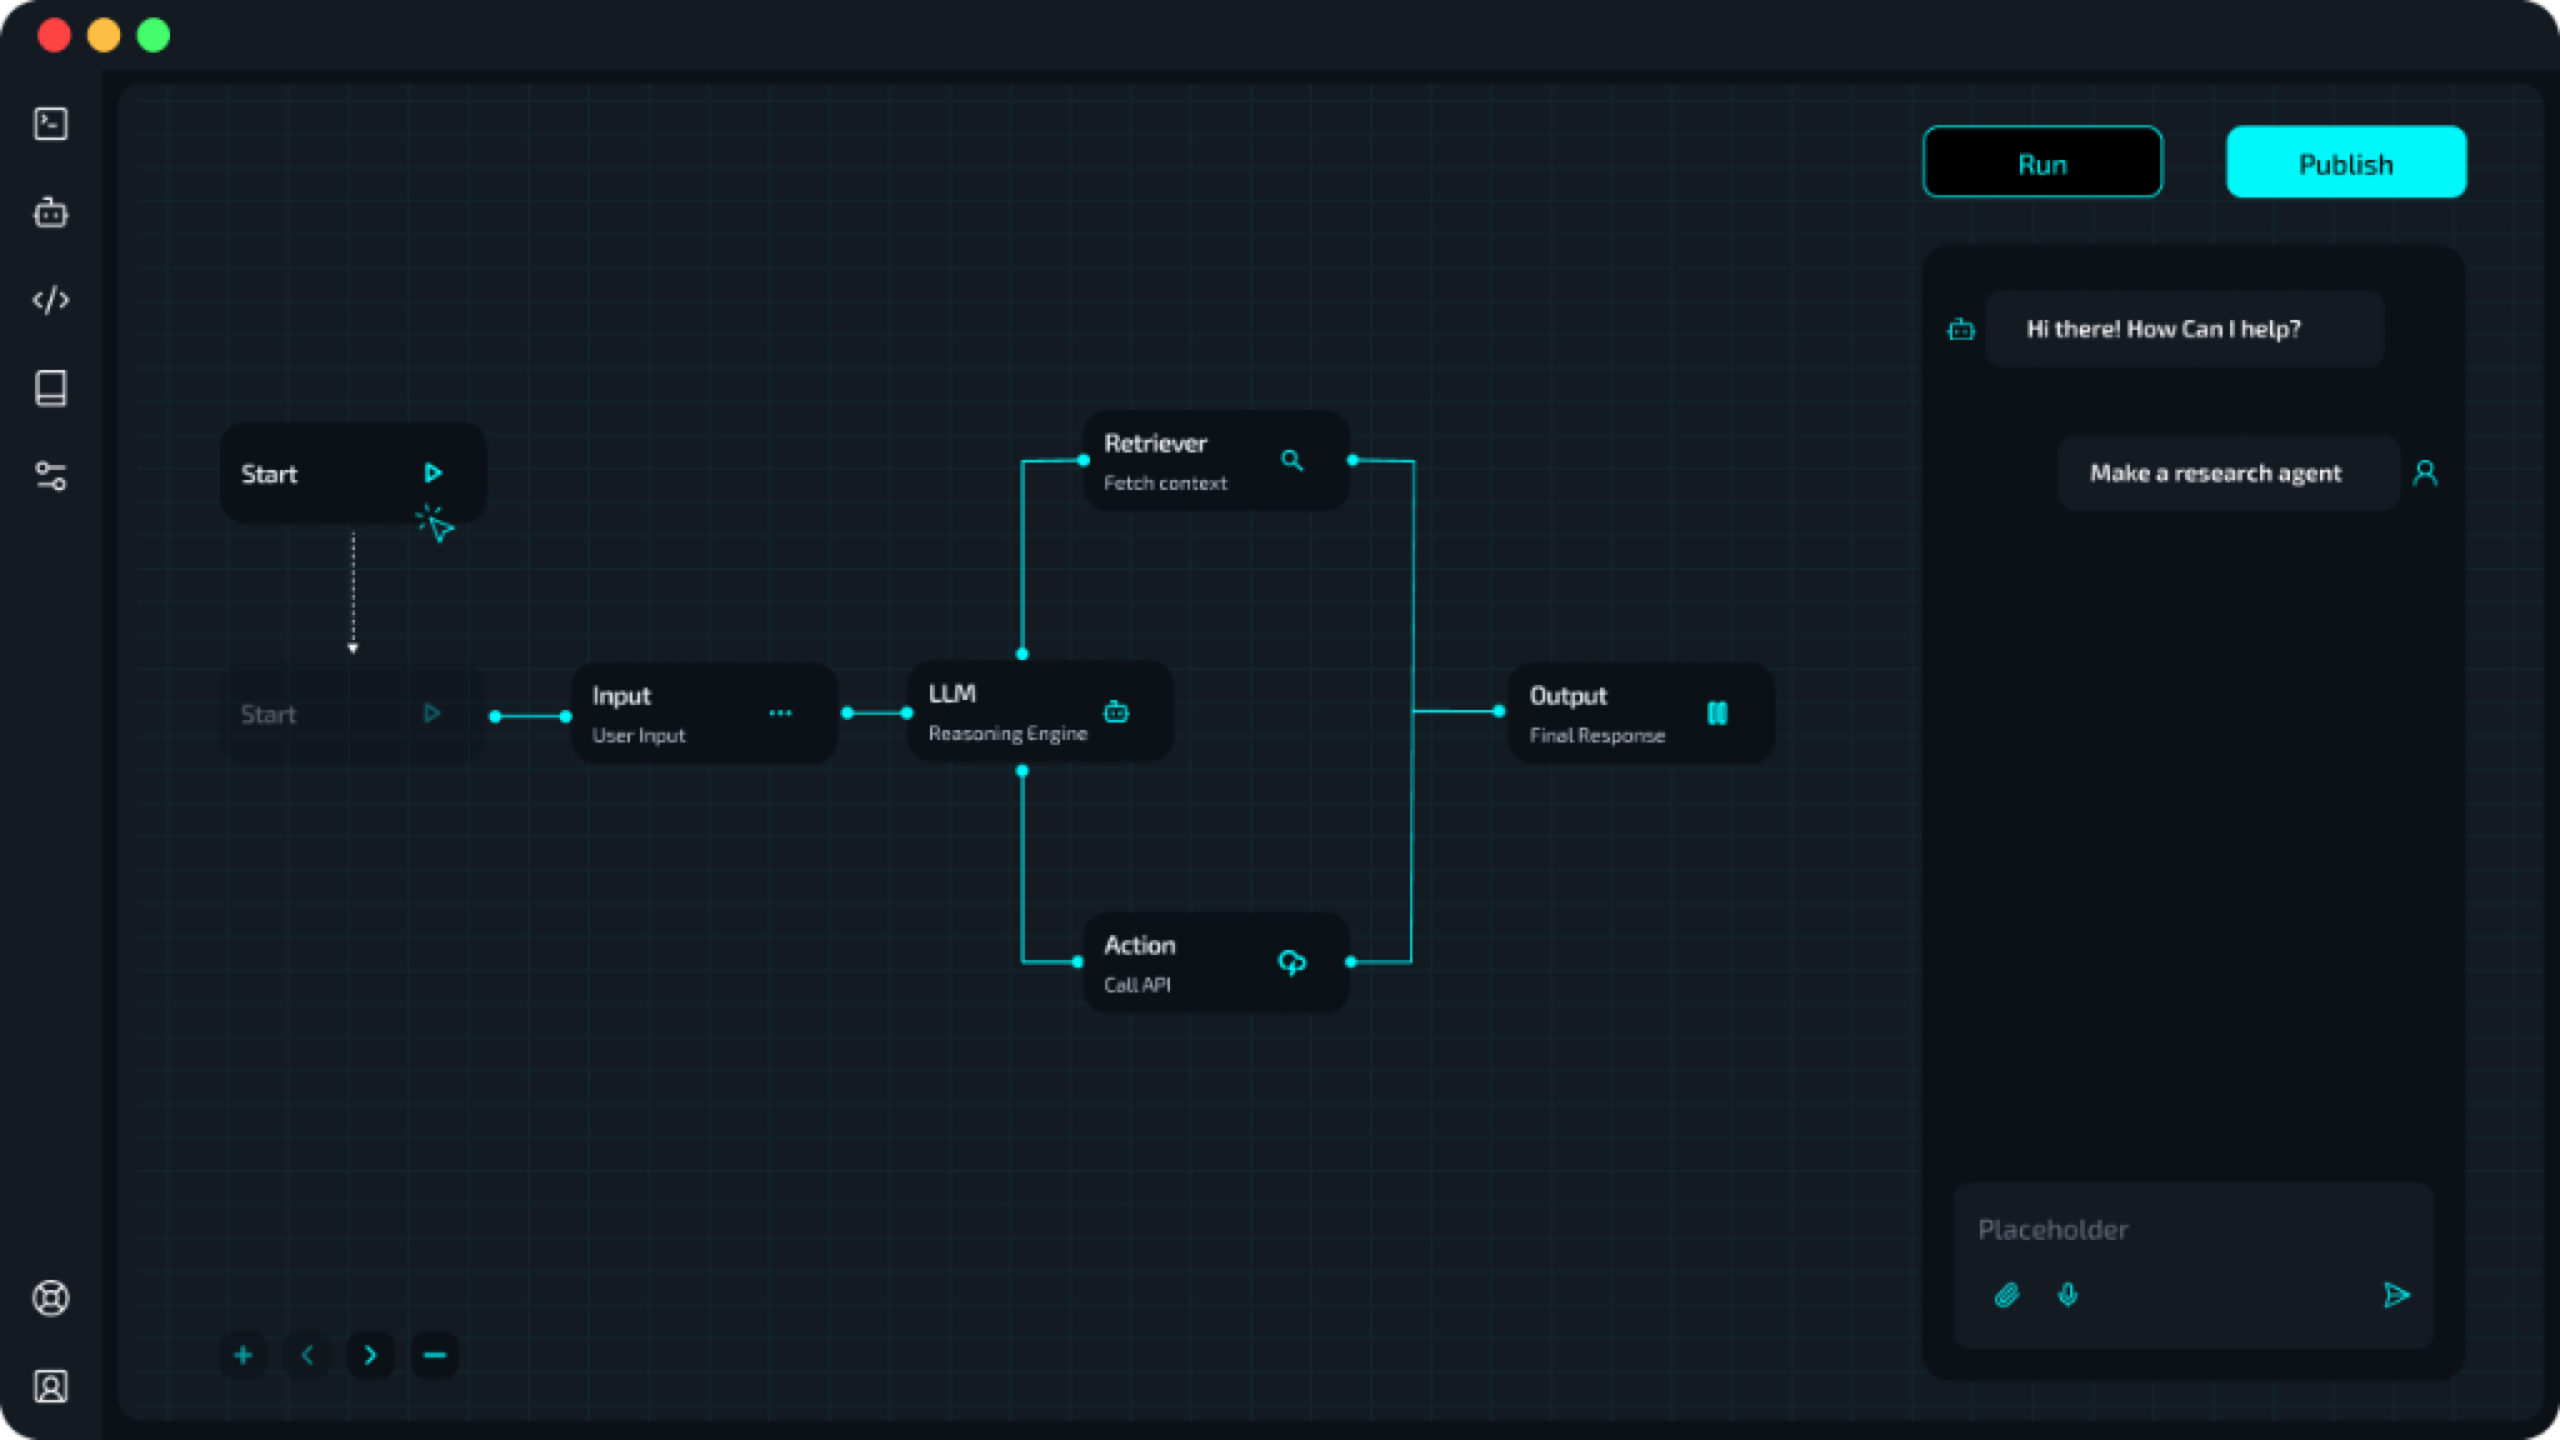
Task: Open the sliders settings sidebar icon
Action: tap(51, 476)
